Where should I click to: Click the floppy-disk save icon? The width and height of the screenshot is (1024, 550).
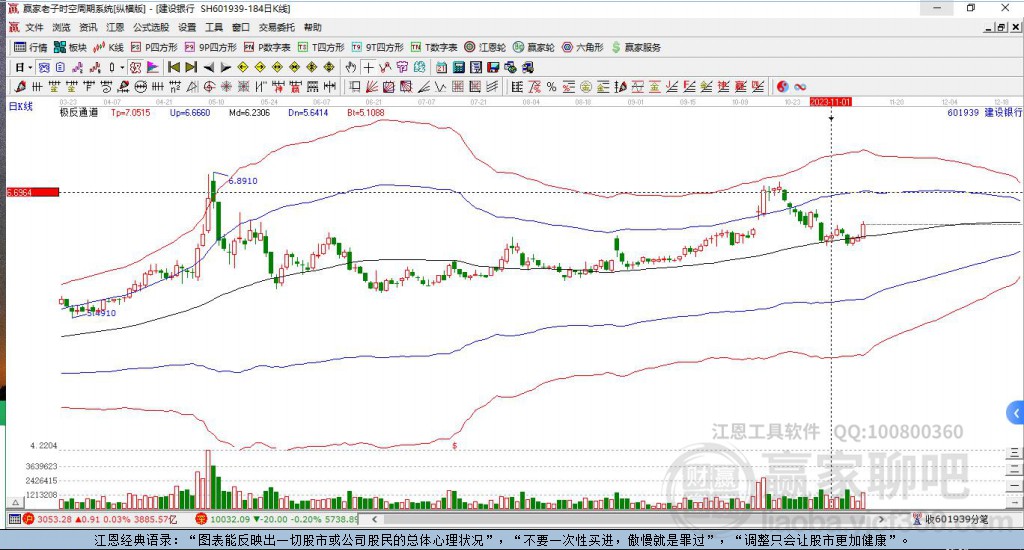493,67
